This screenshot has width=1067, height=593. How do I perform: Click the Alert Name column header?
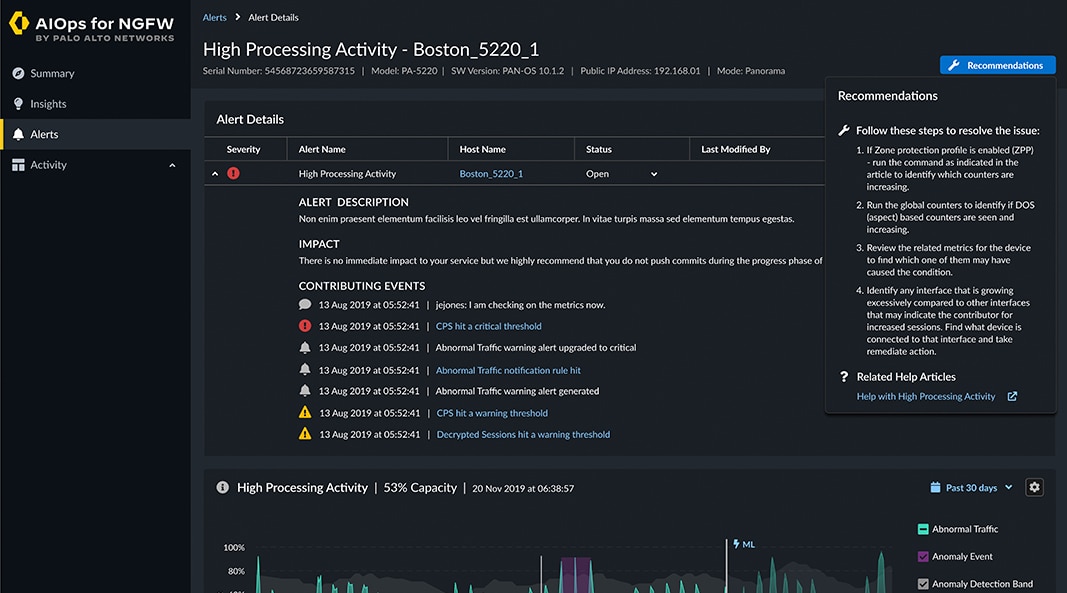[x=322, y=149]
